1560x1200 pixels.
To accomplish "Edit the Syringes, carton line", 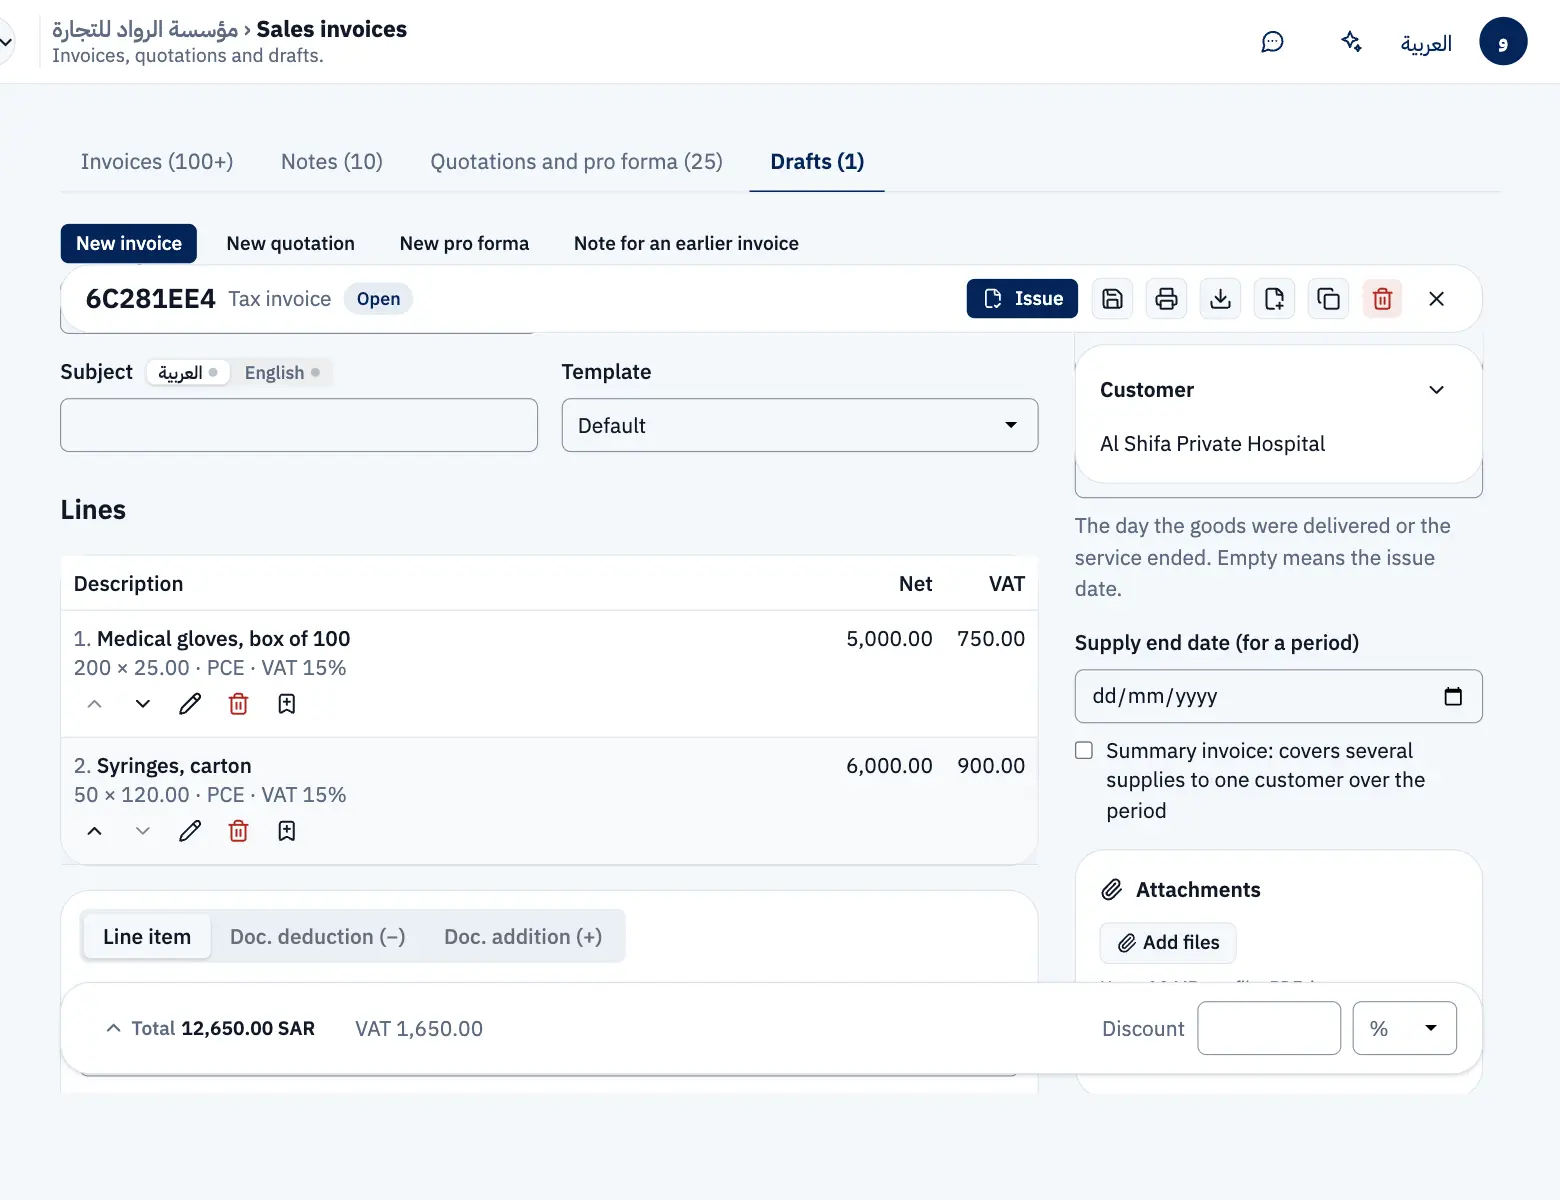I will pos(190,831).
